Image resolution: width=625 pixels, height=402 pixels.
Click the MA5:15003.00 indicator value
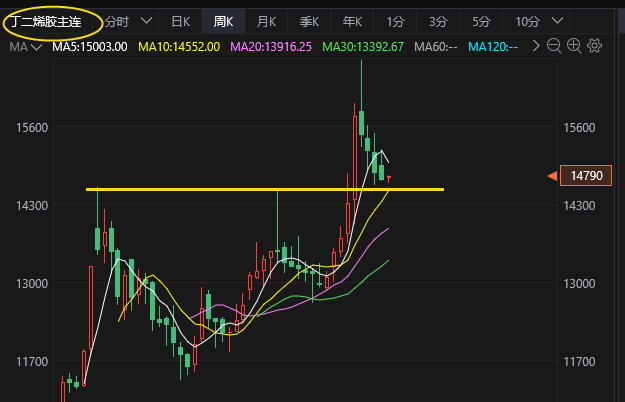coord(90,47)
